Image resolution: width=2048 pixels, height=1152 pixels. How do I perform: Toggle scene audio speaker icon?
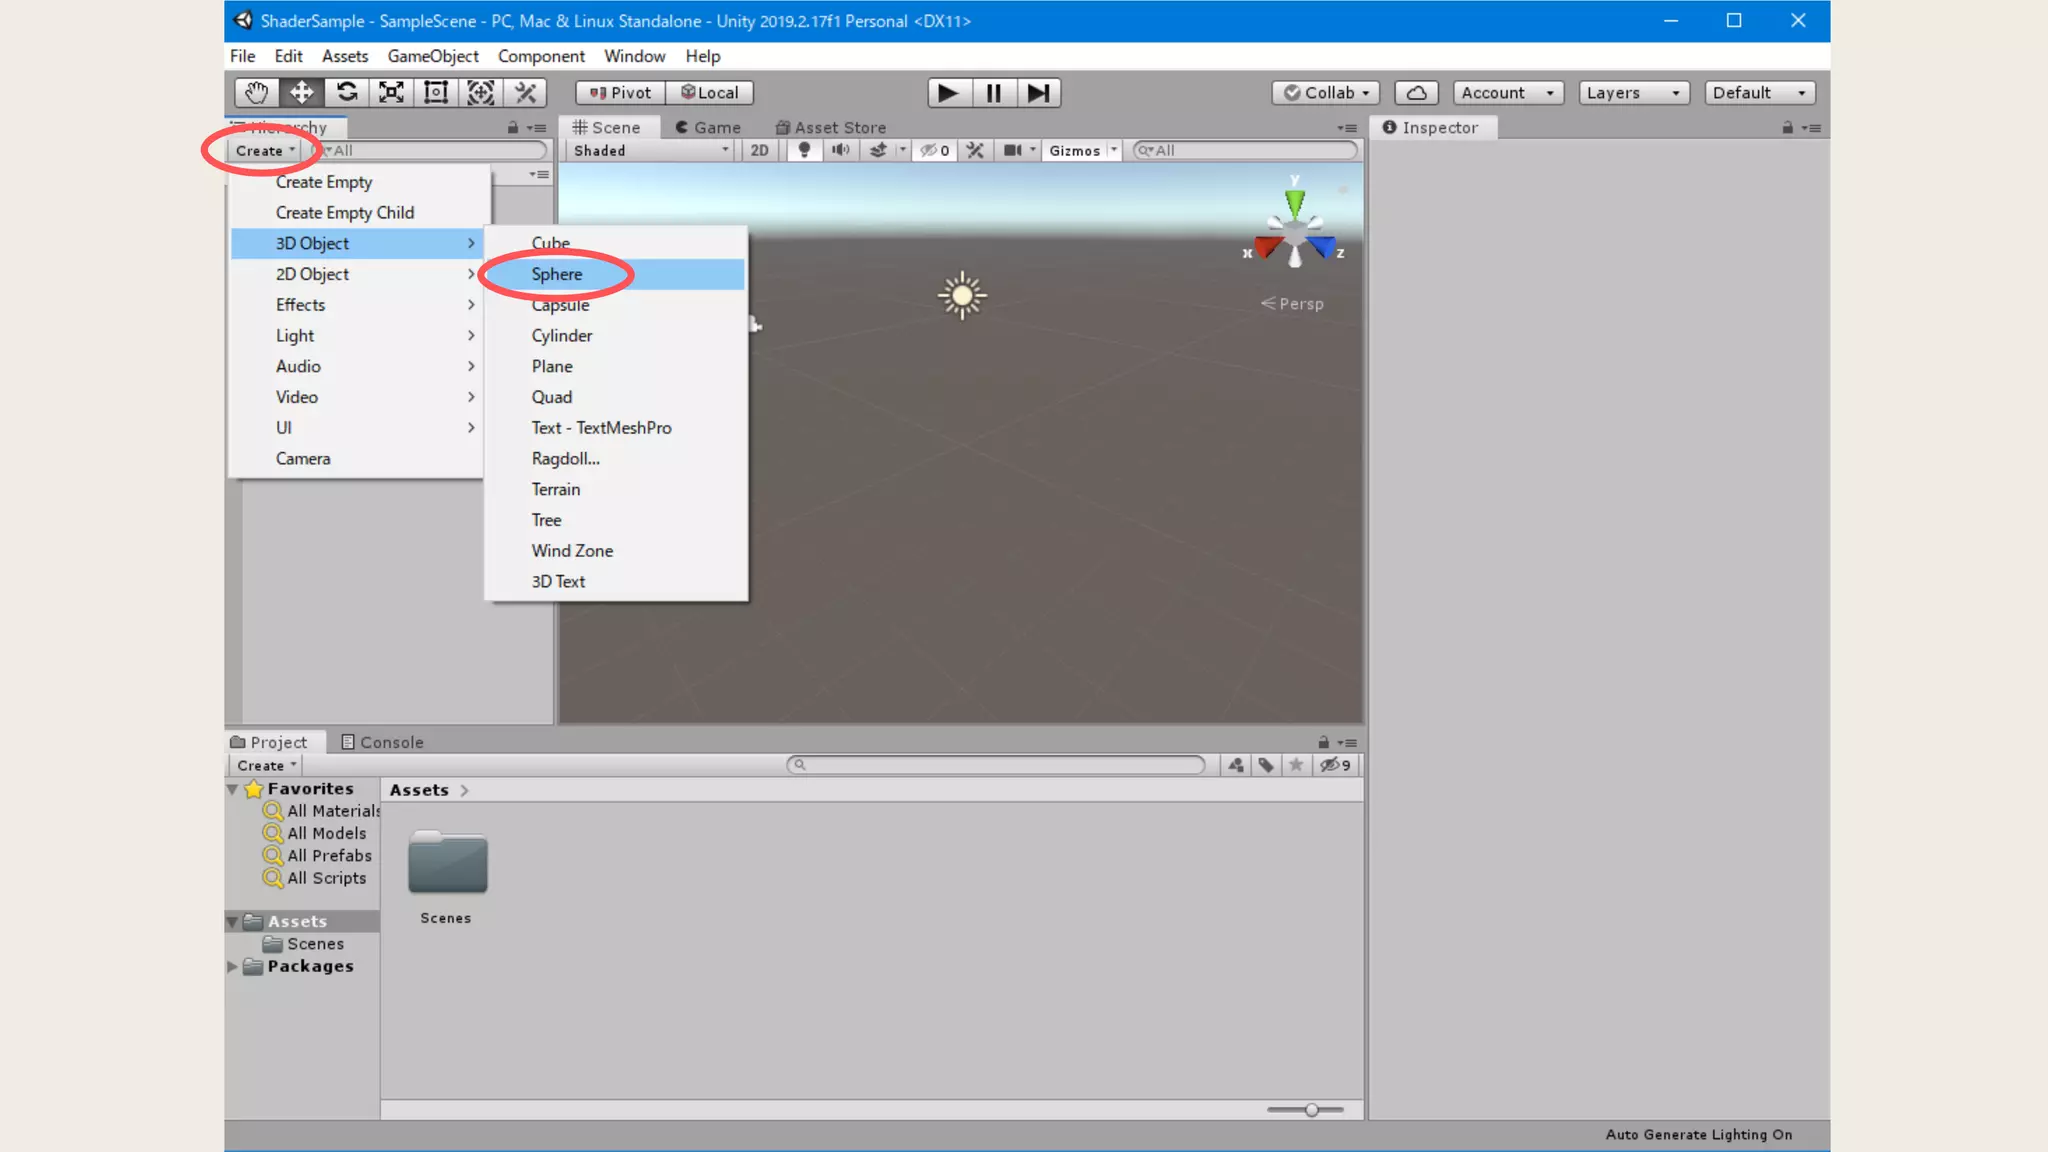(x=840, y=150)
